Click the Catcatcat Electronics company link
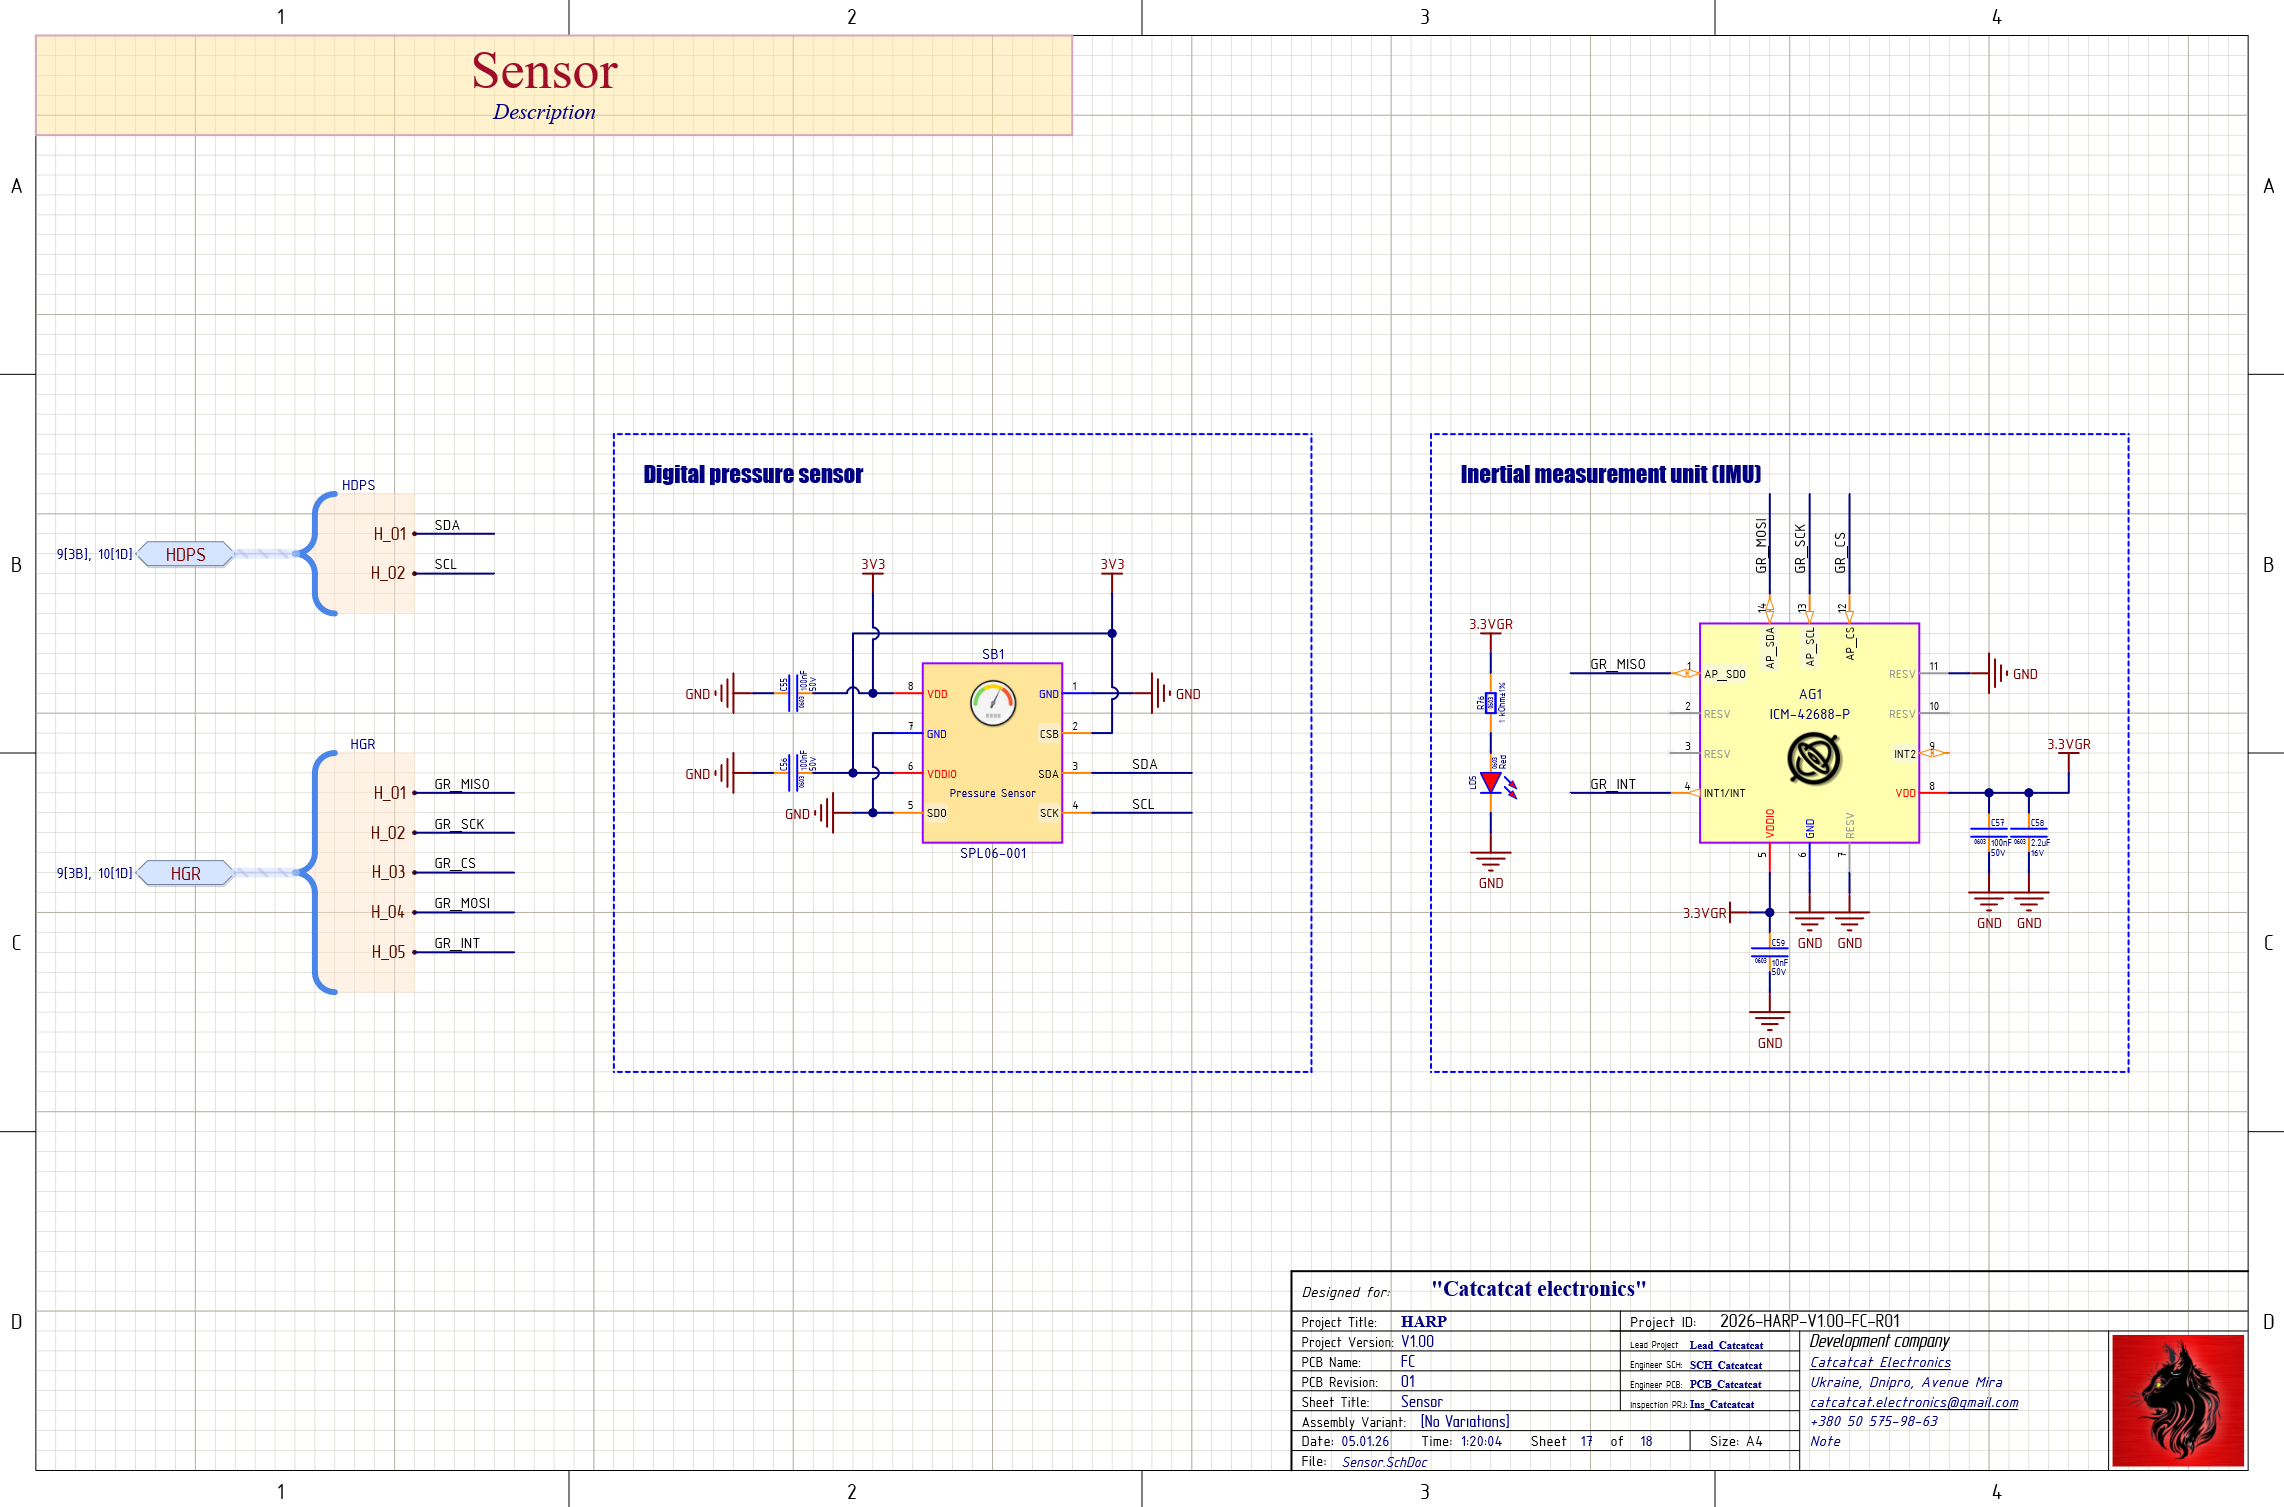This screenshot has height=1507, width=2284. tap(1879, 1362)
